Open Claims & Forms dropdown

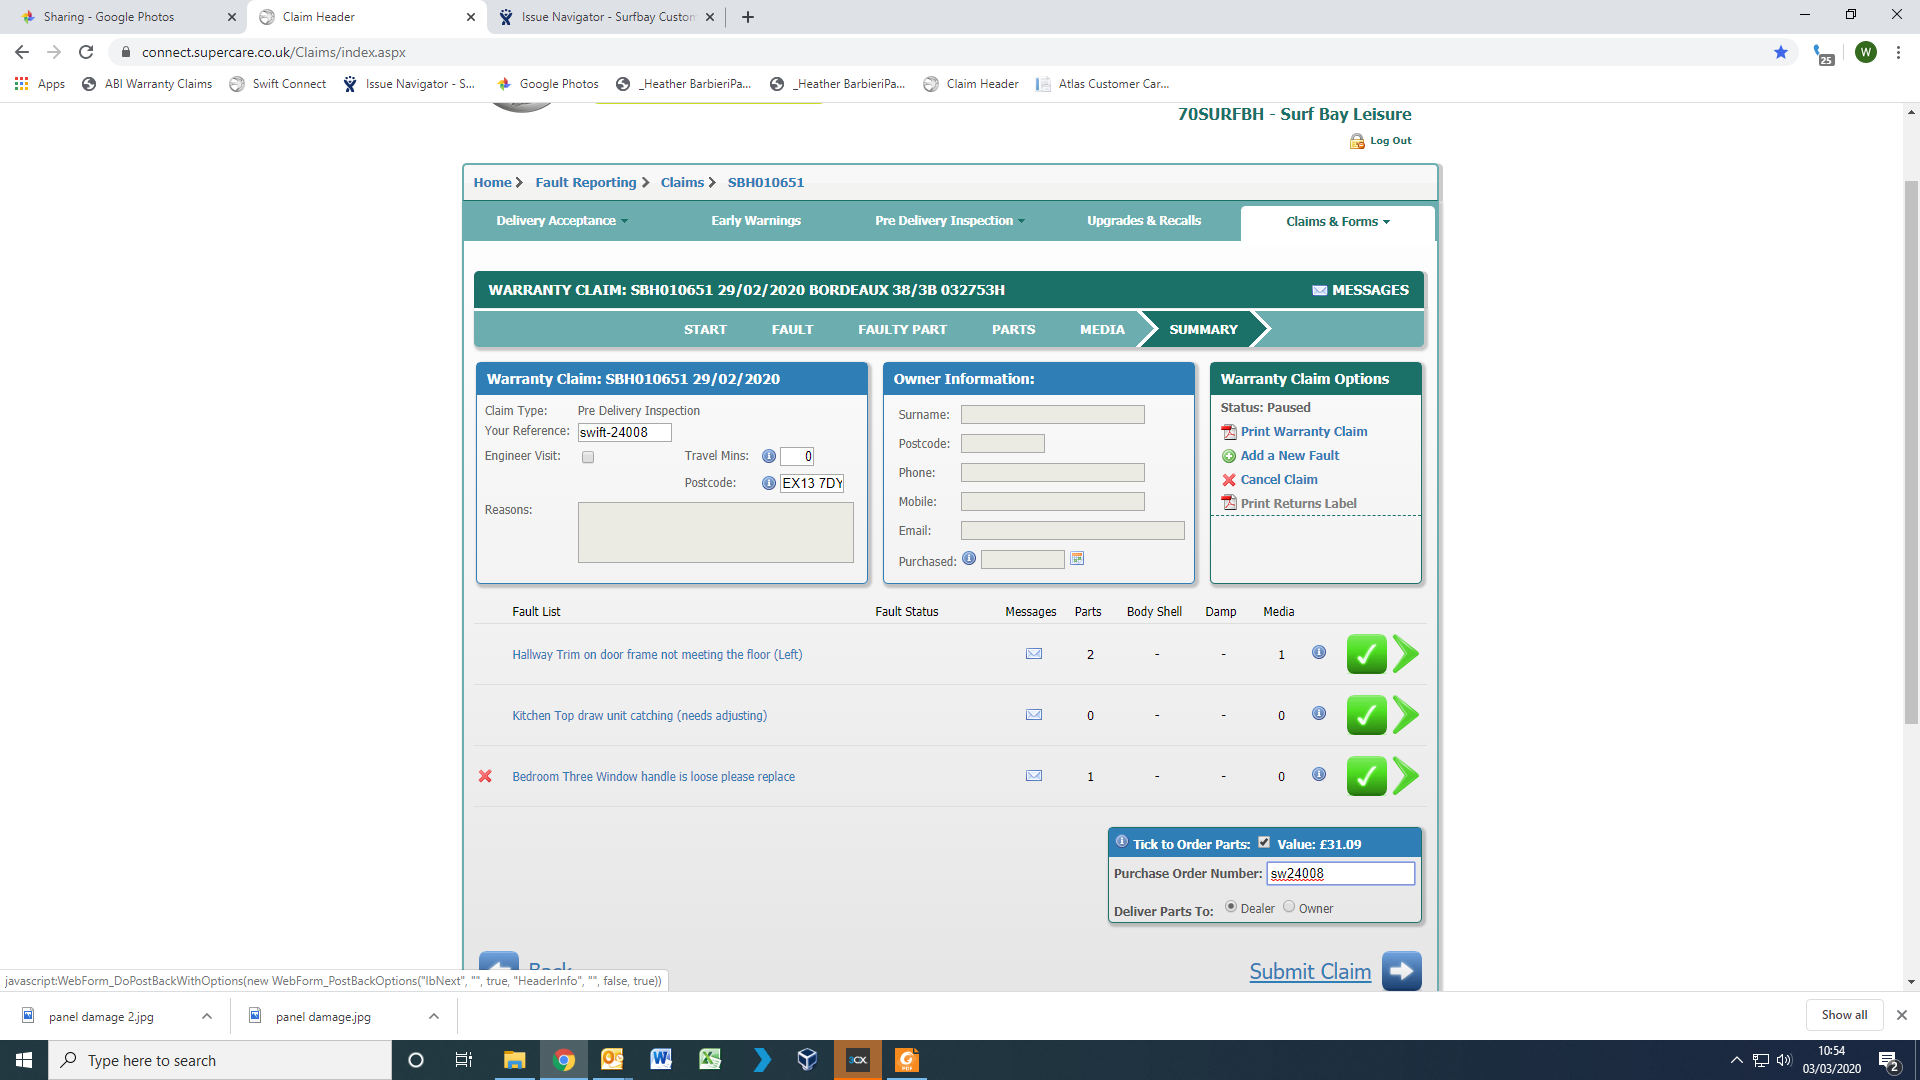(x=1337, y=222)
